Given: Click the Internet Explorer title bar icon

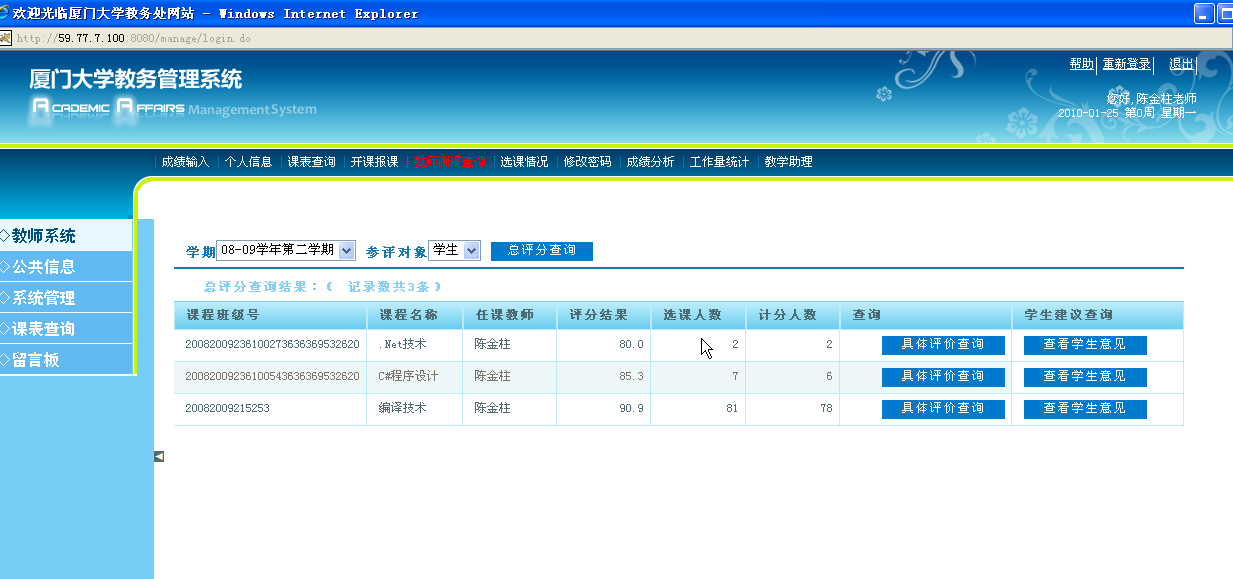Looking at the screenshot, I should click(5, 13).
